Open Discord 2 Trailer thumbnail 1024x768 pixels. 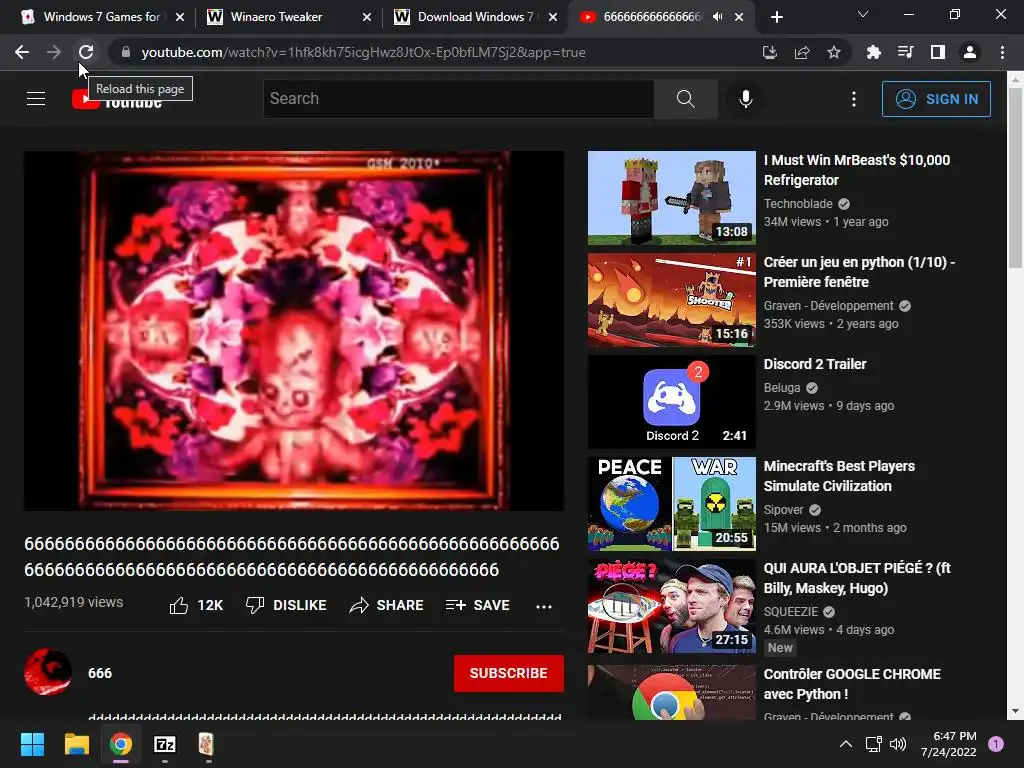click(671, 402)
